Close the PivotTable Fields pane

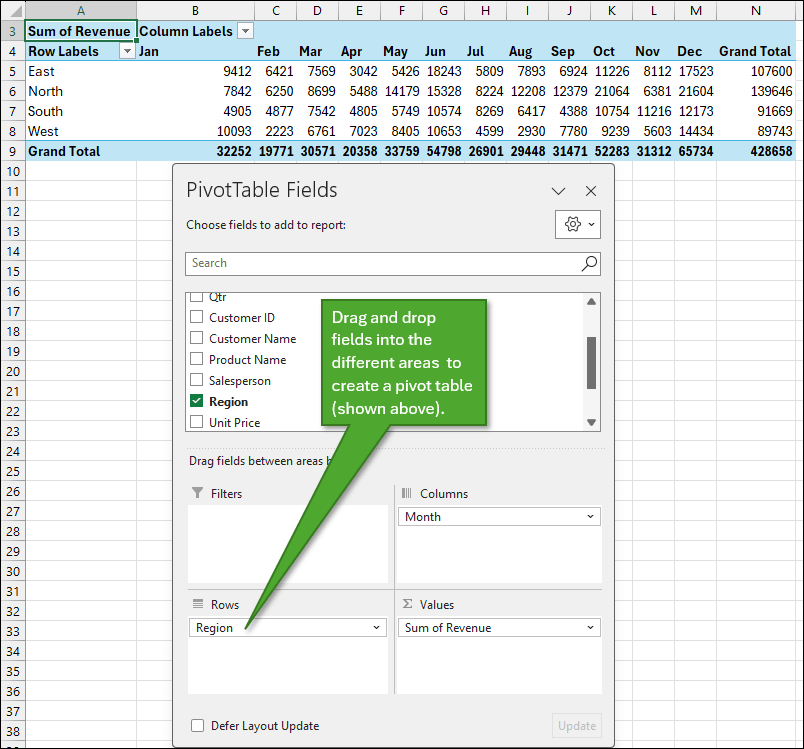[591, 191]
